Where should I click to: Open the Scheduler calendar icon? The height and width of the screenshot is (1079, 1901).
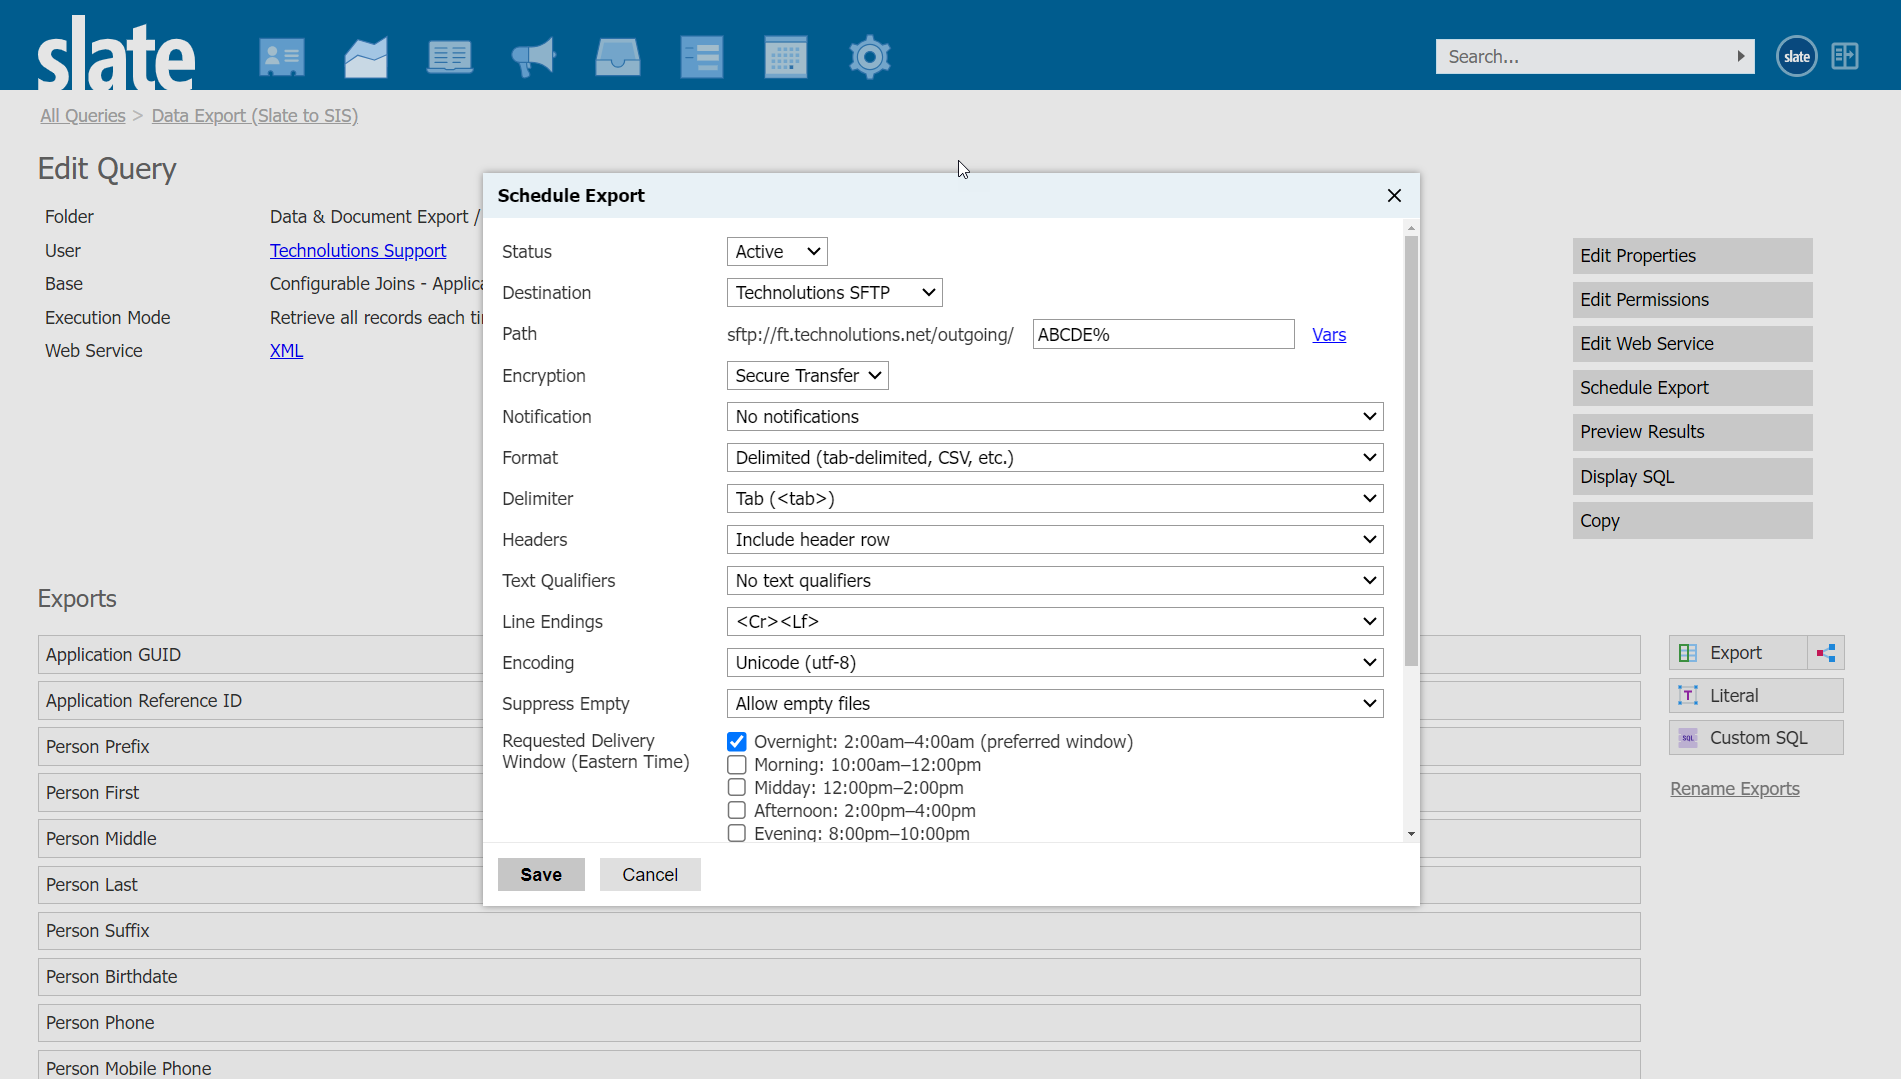click(x=785, y=57)
